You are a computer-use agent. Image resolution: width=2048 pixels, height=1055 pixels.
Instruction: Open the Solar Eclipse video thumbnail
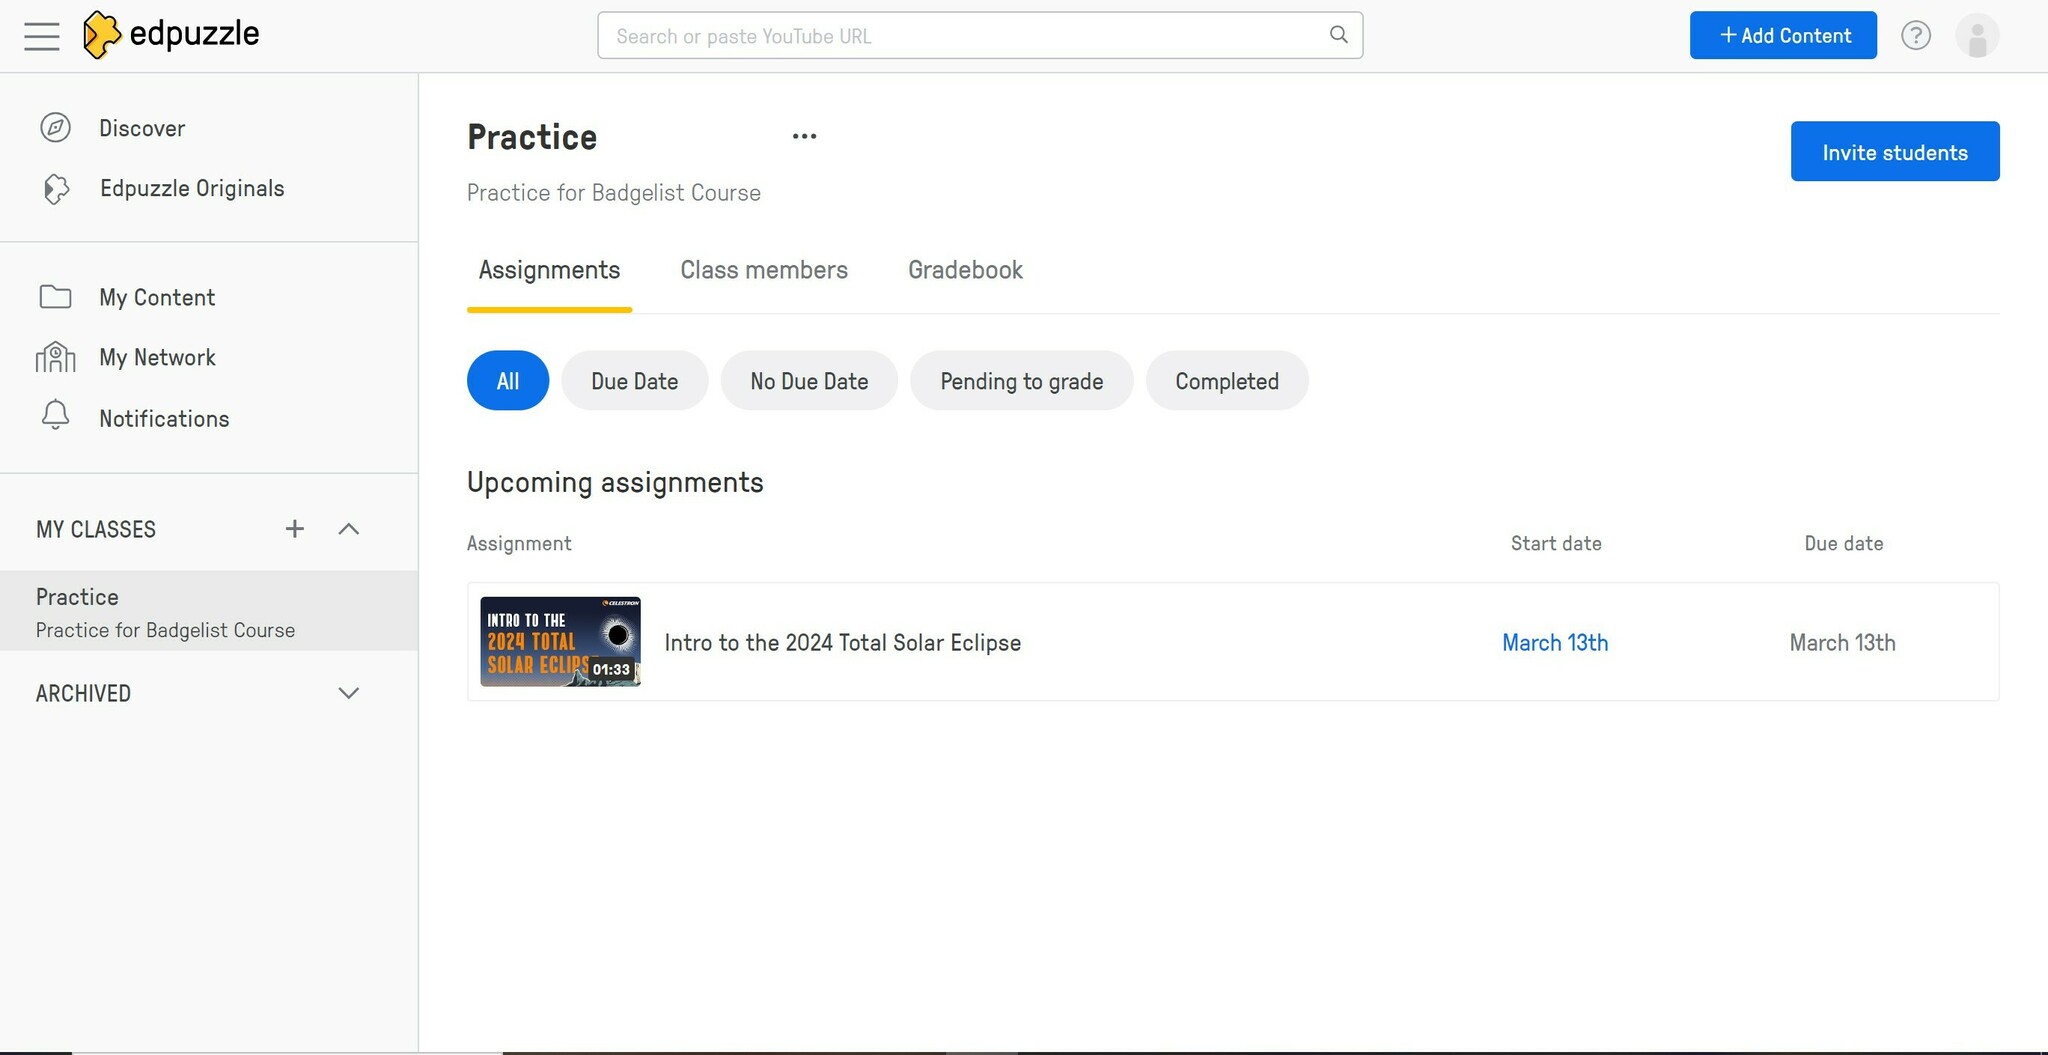click(x=560, y=642)
